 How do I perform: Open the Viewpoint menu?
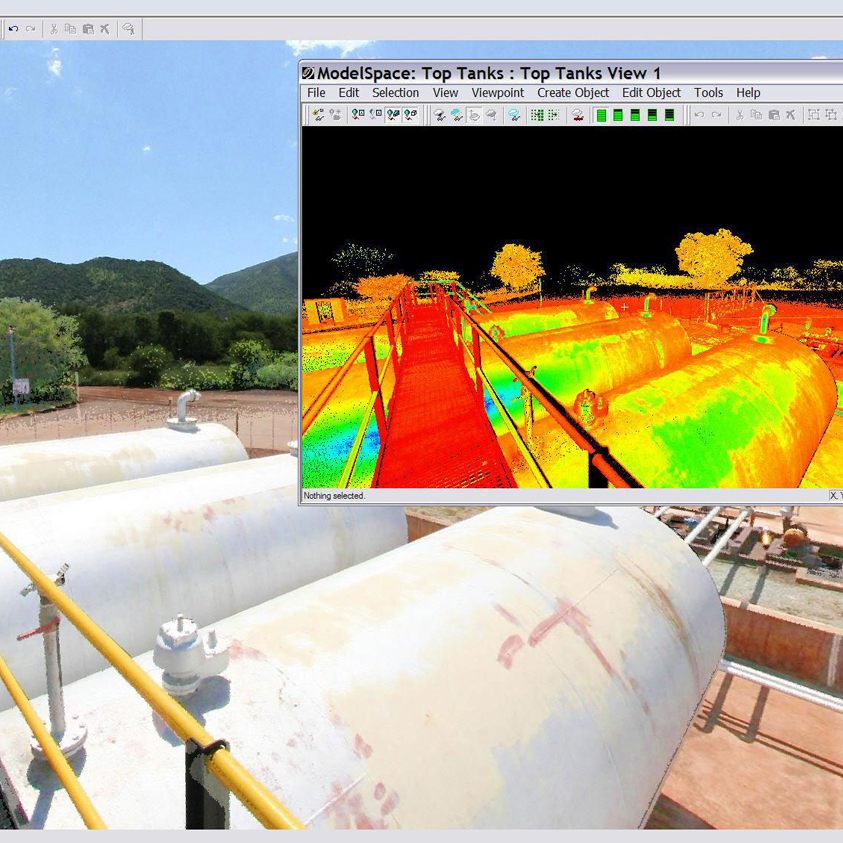[497, 93]
